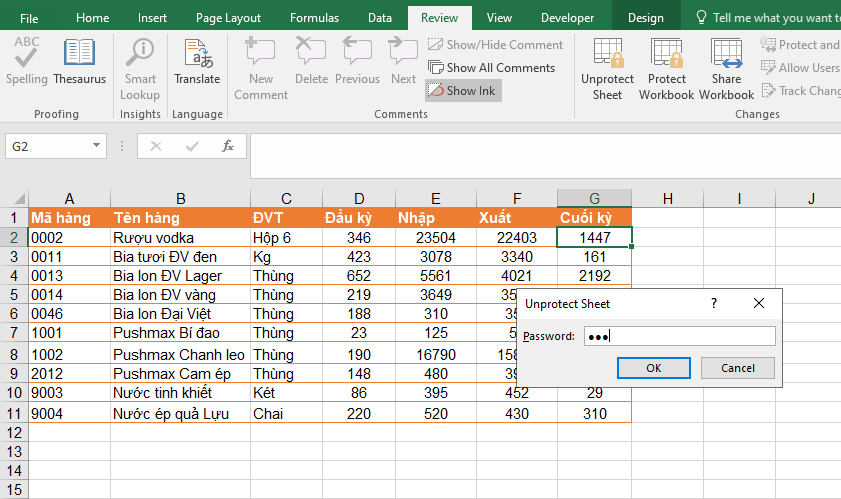This screenshot has width=841, height=499.
Task: Open Protect Workbook
Action: click(666, 68)
